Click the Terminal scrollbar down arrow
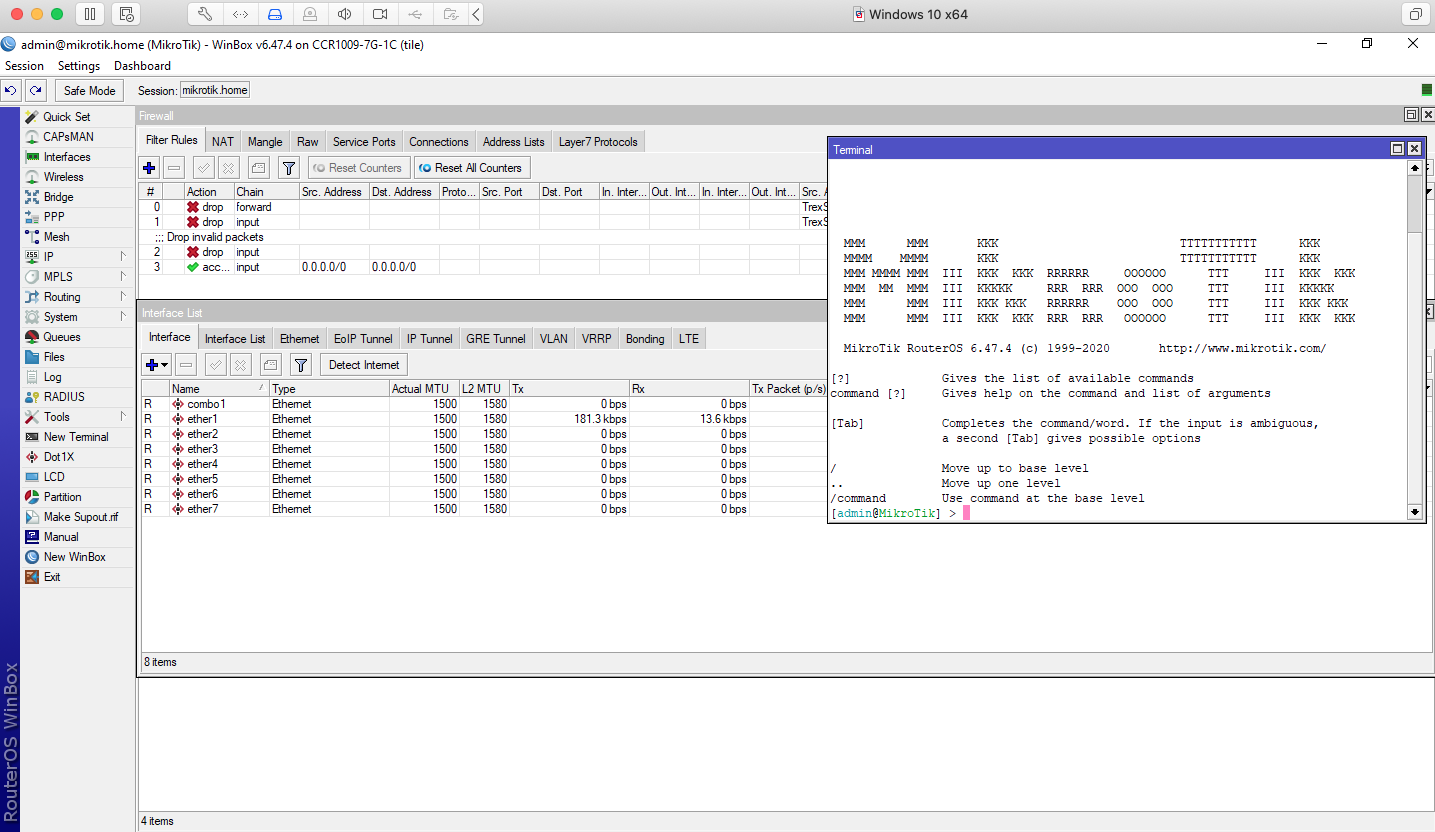This screenshot has height=832, width=1435. pos(1415,512)
